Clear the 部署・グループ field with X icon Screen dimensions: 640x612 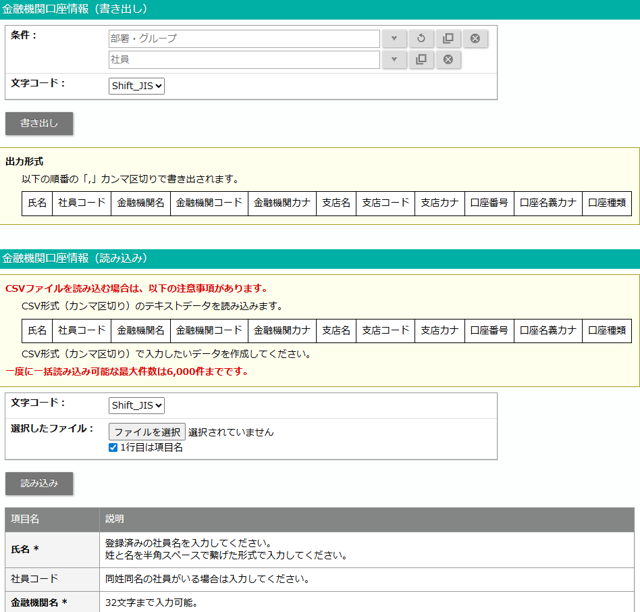475,39
